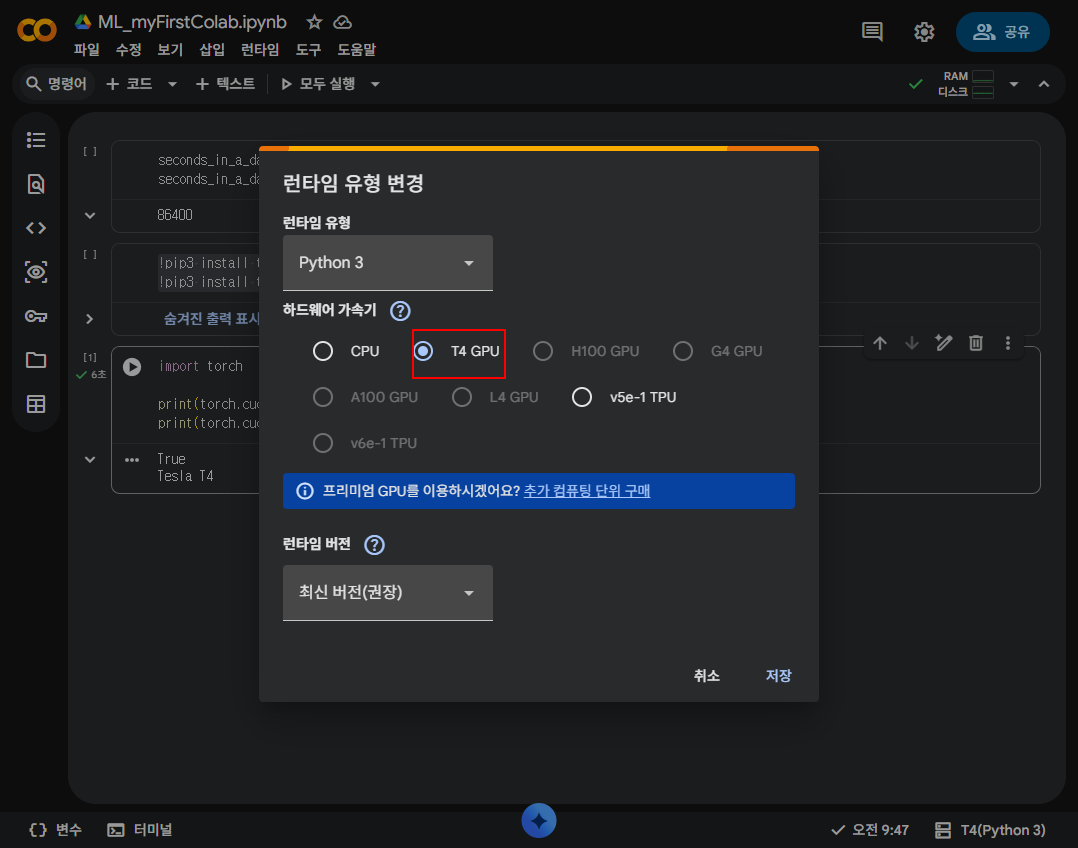Screen dimensions: 1078x848
Task: Open output options dots beside True
Action: 132,459
